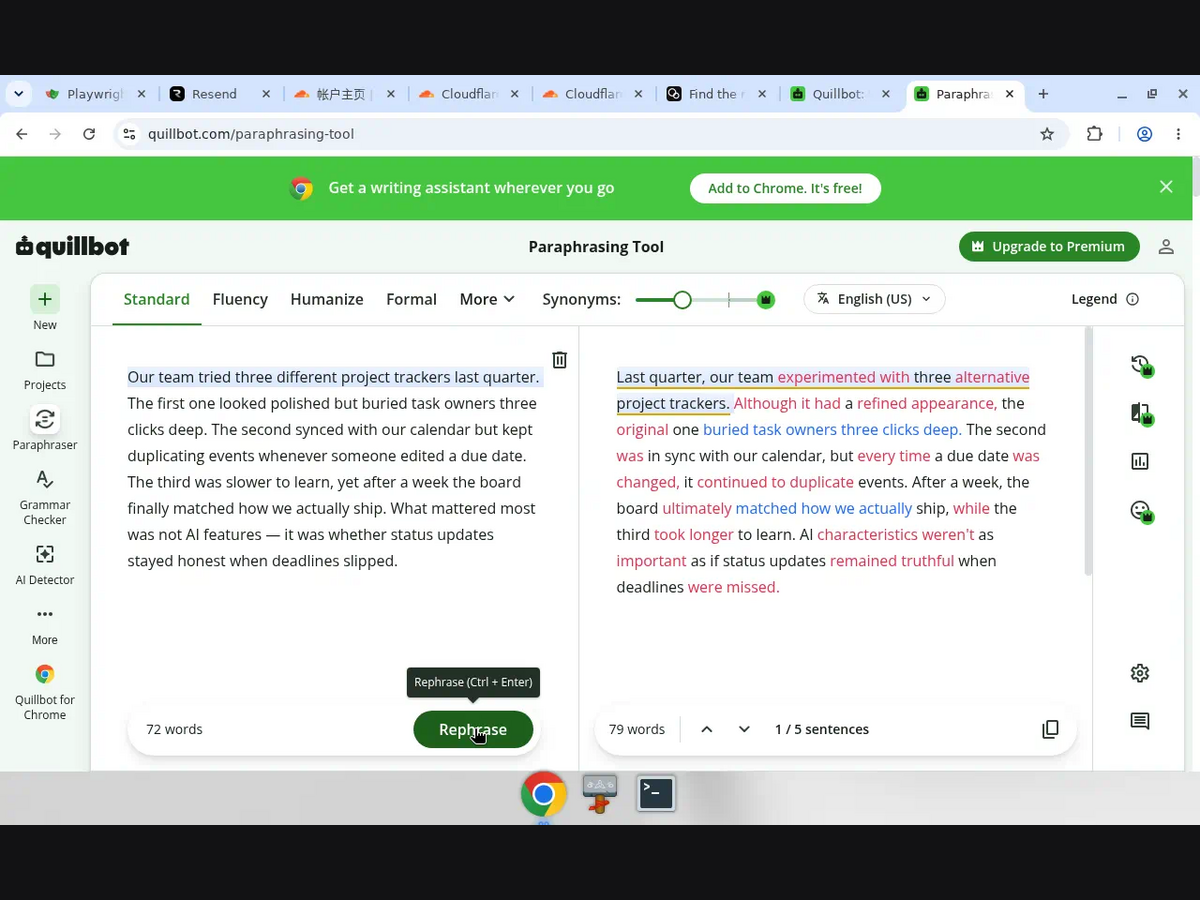1200x900 pixels.
Task: Click Upgrade to Premium button
Action: (x=1049, y=247)
